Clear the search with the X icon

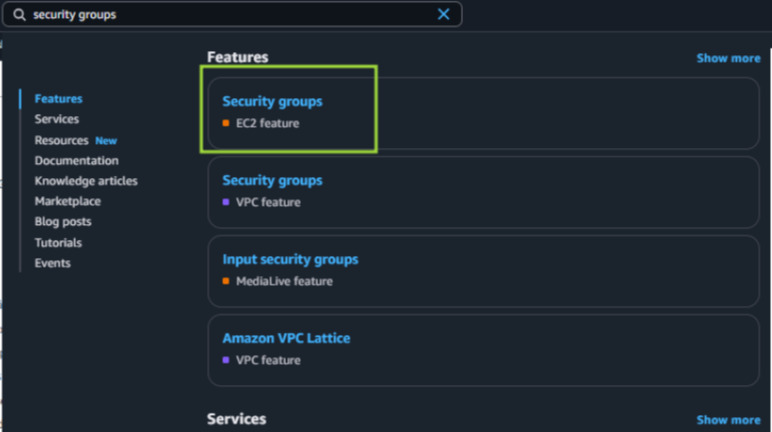pos(443,14)
